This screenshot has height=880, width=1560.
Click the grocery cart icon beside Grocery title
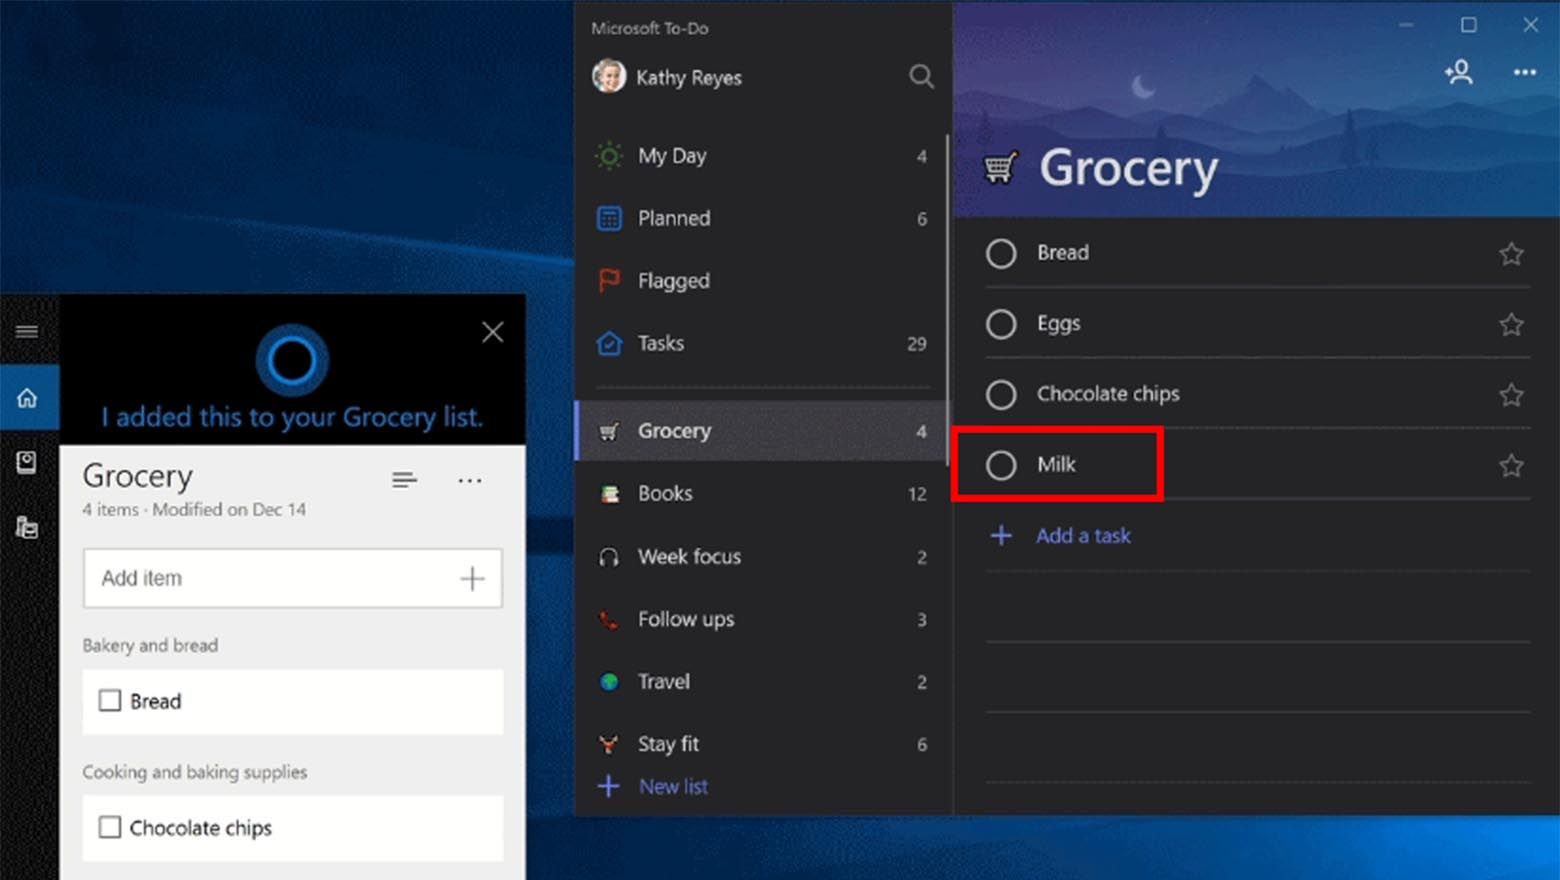[1000, 168]
